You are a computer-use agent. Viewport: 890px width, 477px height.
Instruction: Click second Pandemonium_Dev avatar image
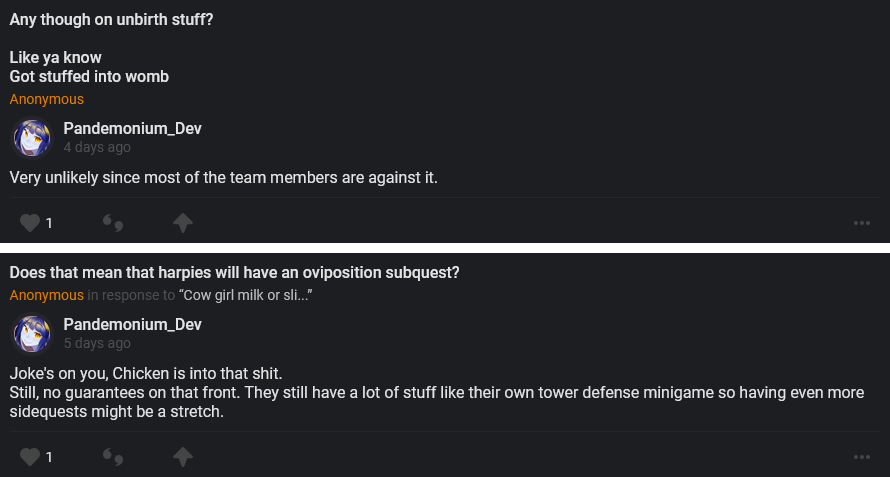point(32,334)
